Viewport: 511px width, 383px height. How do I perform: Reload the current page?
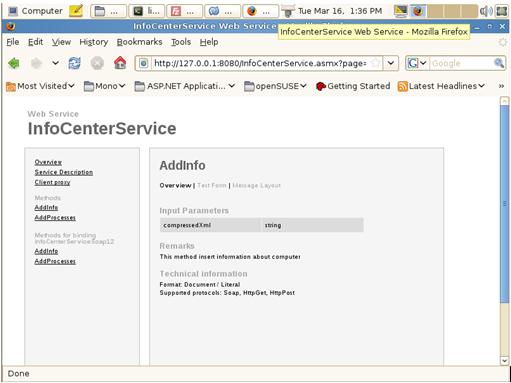pos(75,63)
